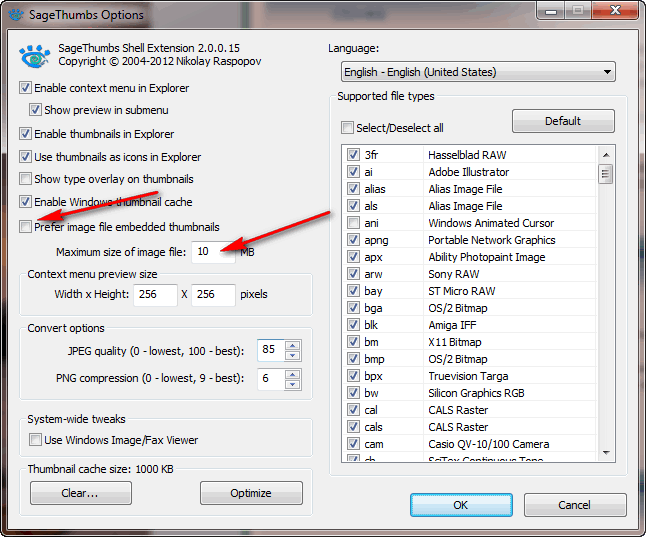Click the JPEG quality value field
646x537 pixels.
tap(271, 350)
